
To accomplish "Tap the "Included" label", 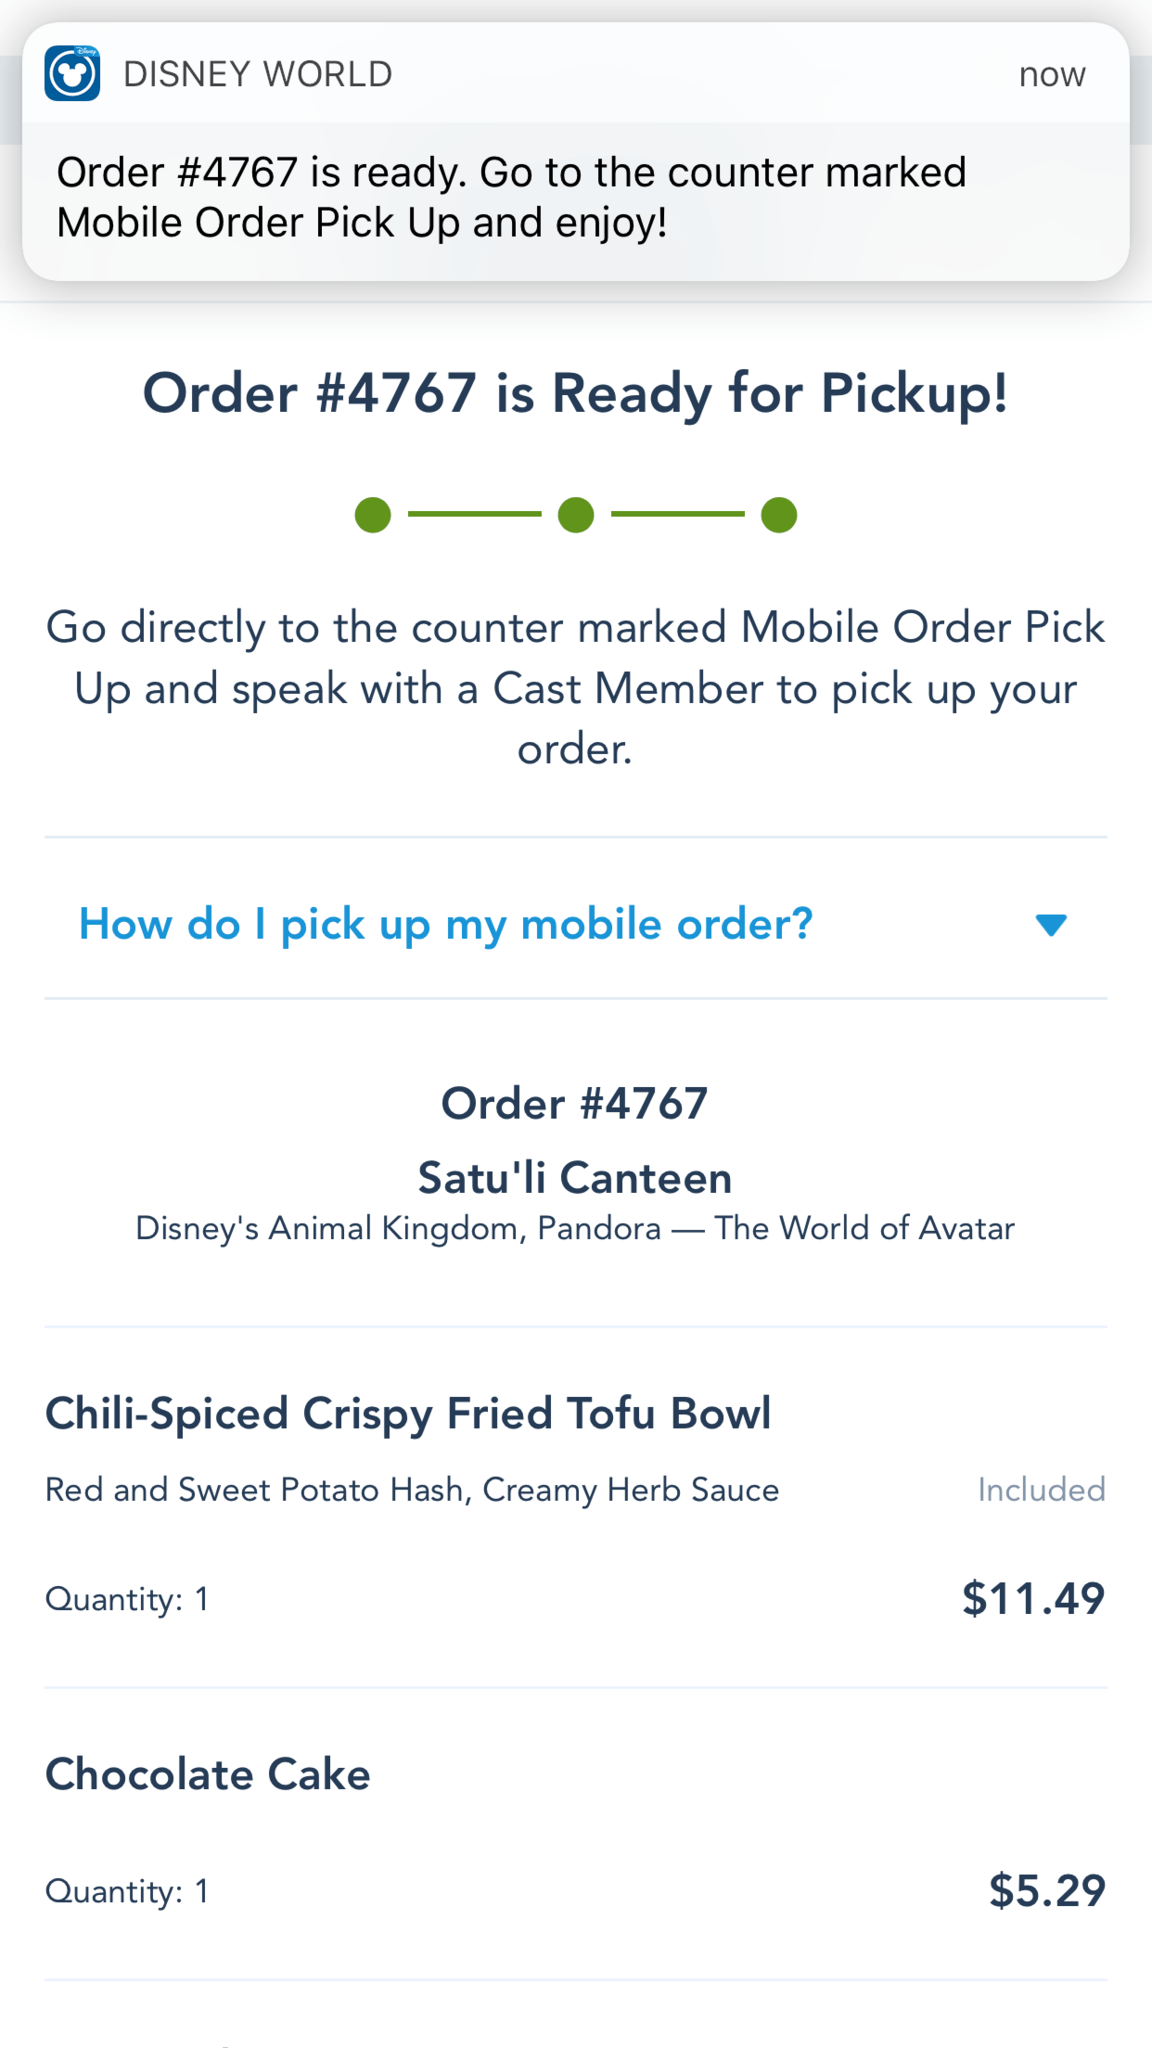I will (1041, 1490).
